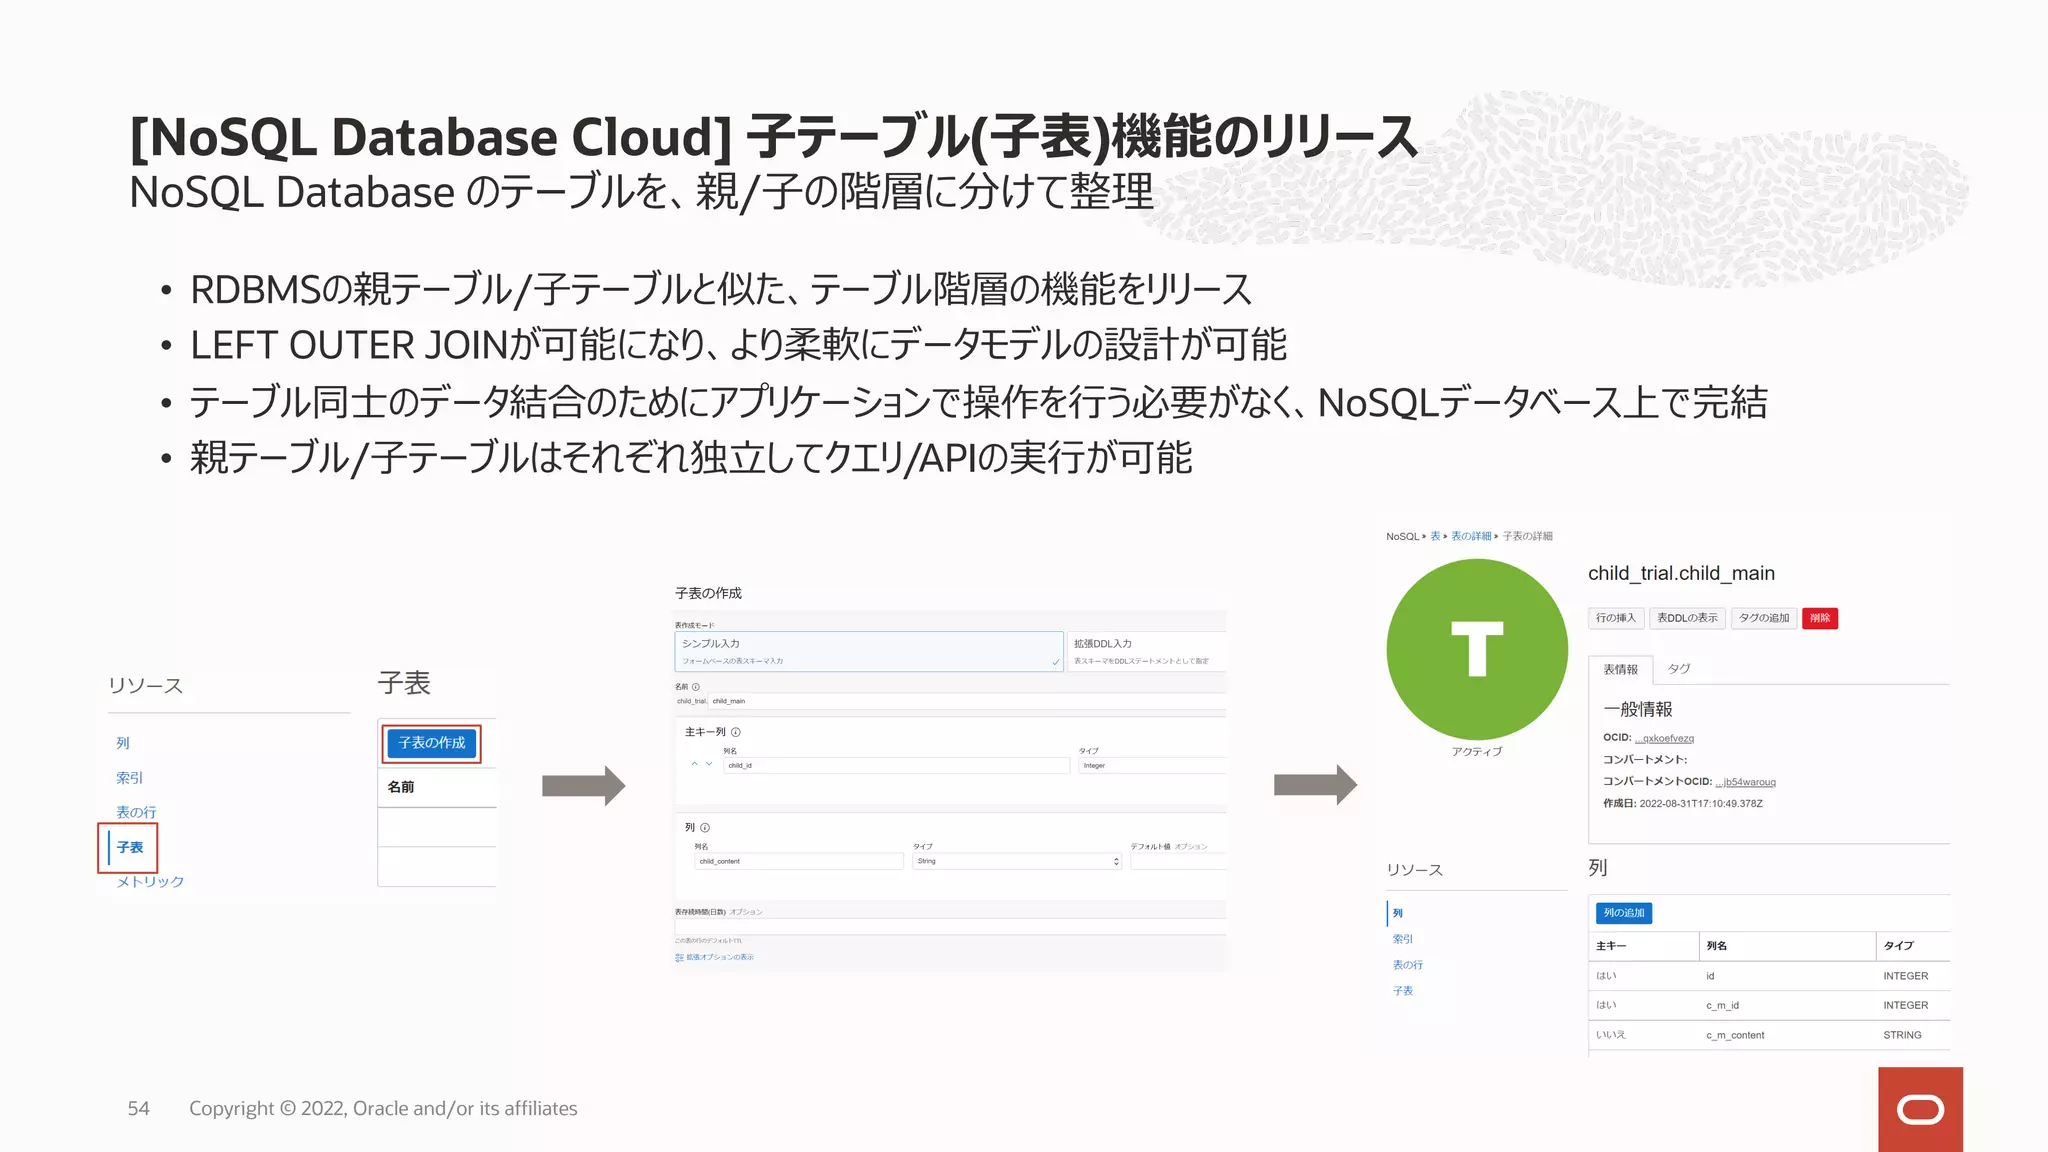Image resolution: width=2048 pixels, height=1152 pixels.
Task: Click the red Oracle logo
Action: (1920, 1109)
